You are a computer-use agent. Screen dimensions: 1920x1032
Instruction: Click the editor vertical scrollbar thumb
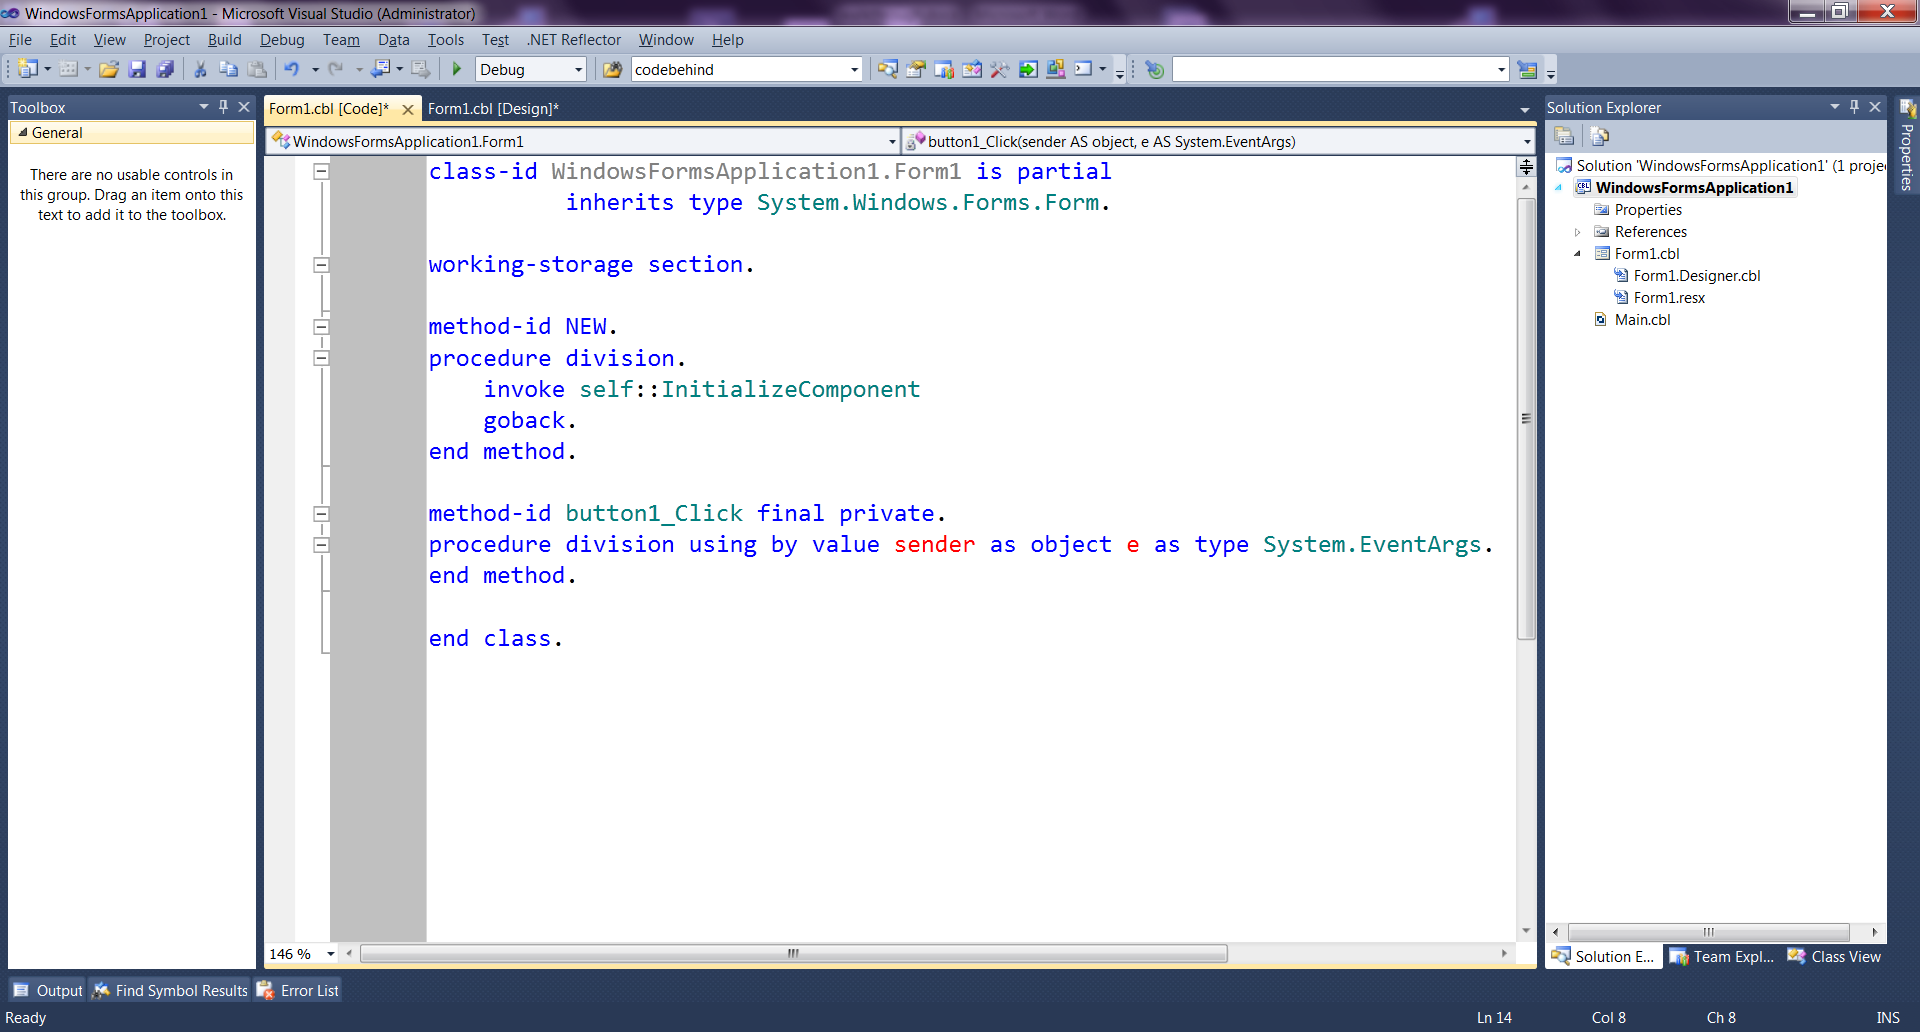click(x=1526, y=418)
